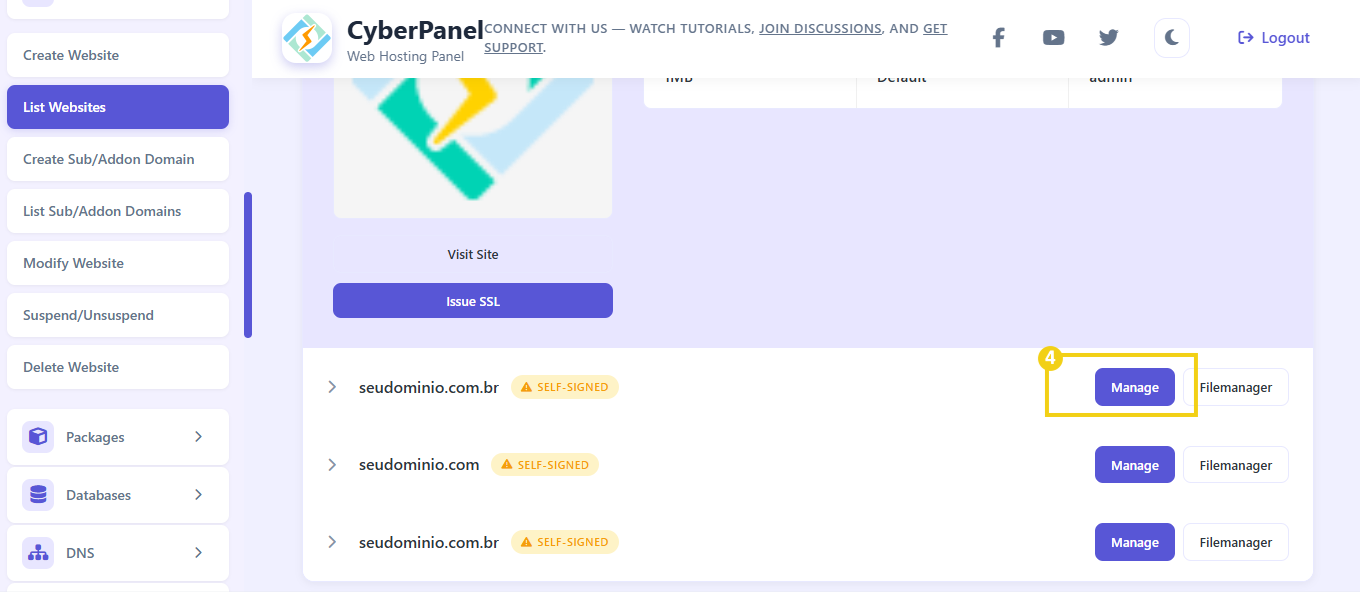Open JOIN DISCUSSIONS link

pos(820,28)
